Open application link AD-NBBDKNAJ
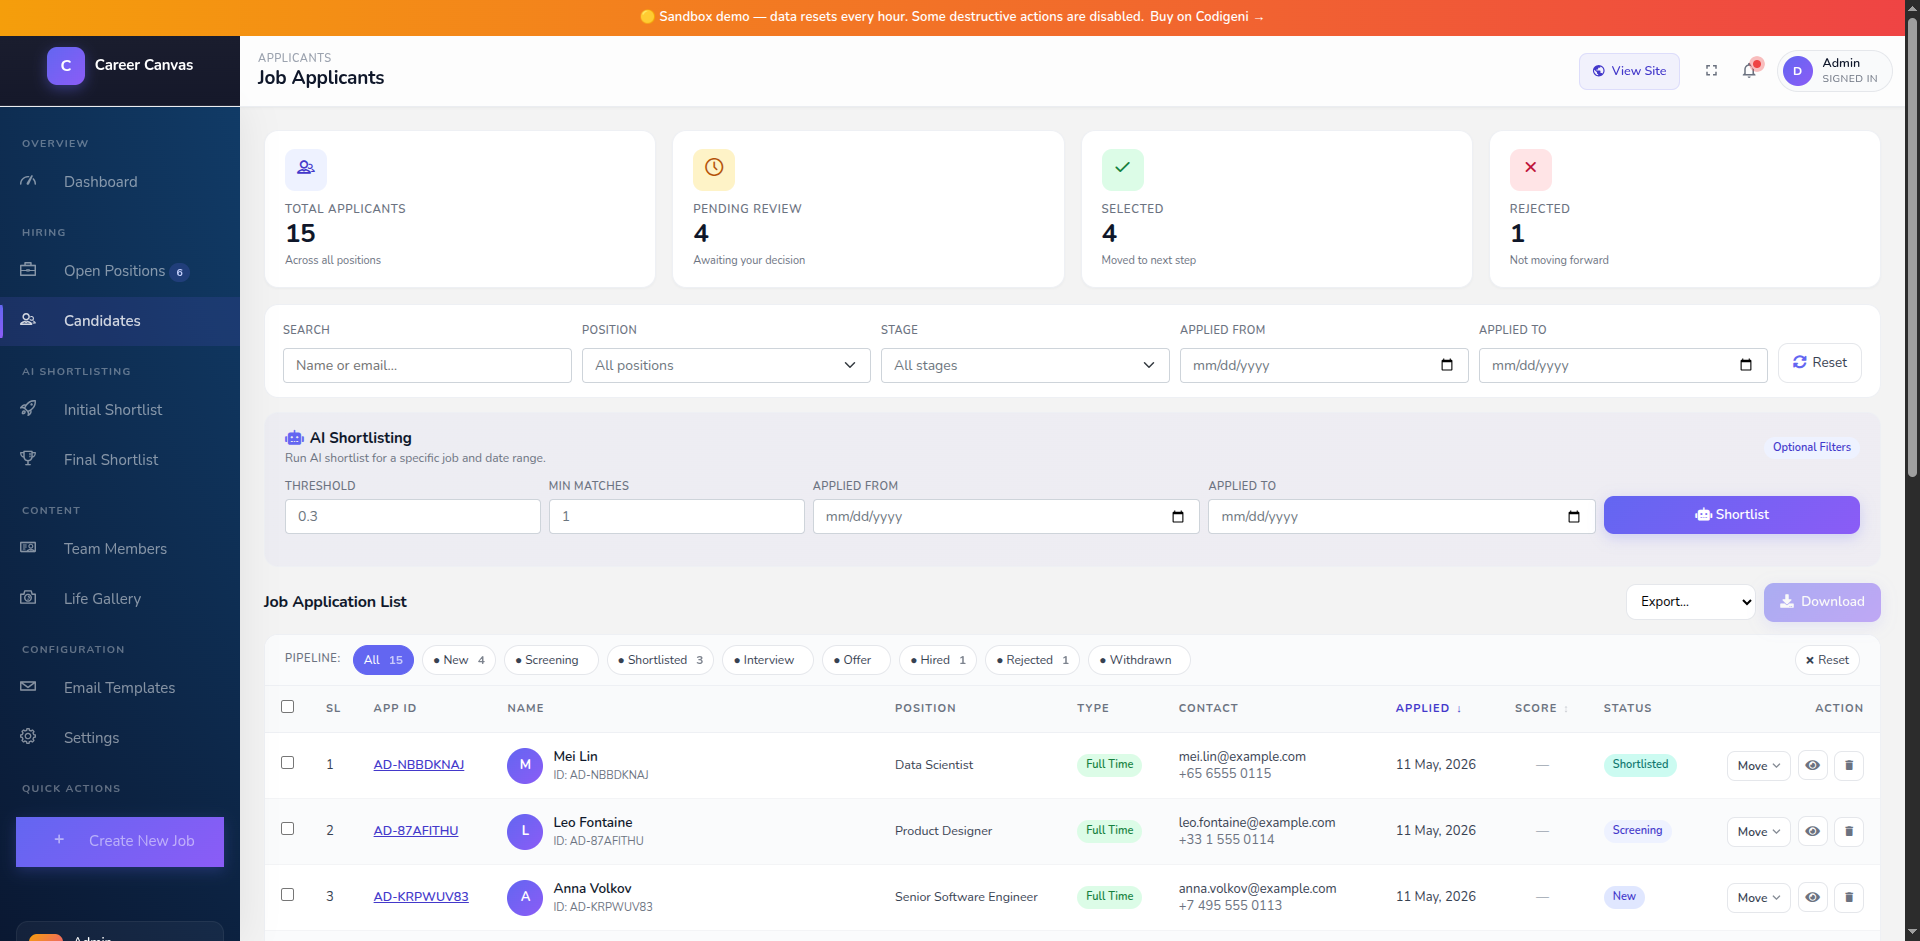The width and height of the screenshot is (1920, 941). (419, 765)
